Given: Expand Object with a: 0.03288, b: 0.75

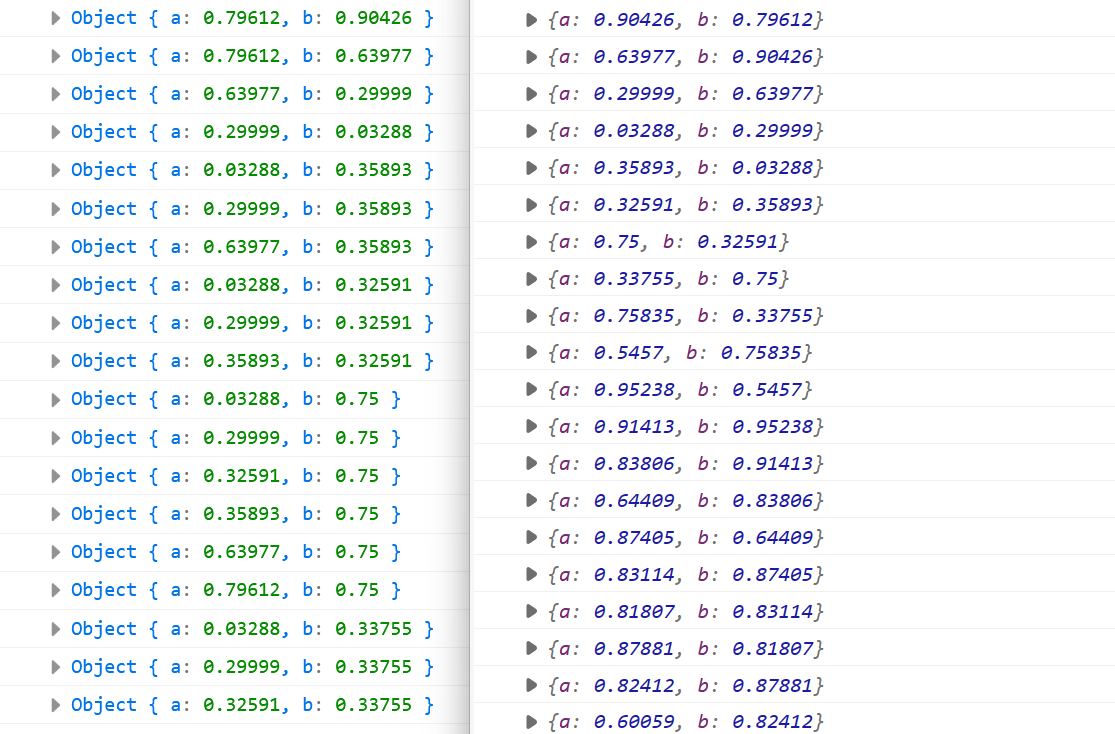Looking at the screenshot, I should pos(56,399).
